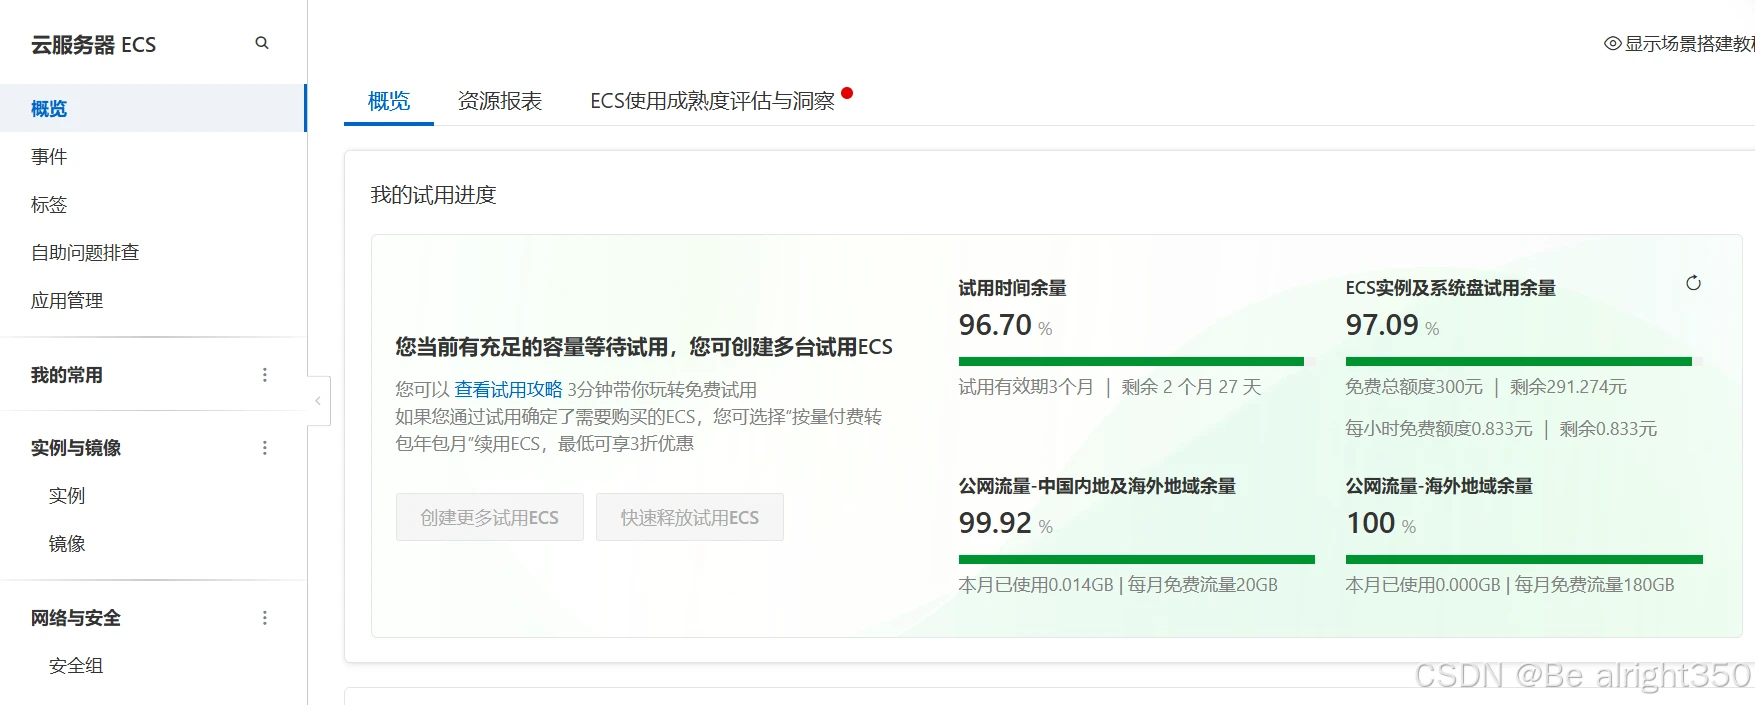Click the text 免费总额度300元
The image size is (1755, 705).
point(1414,387)
